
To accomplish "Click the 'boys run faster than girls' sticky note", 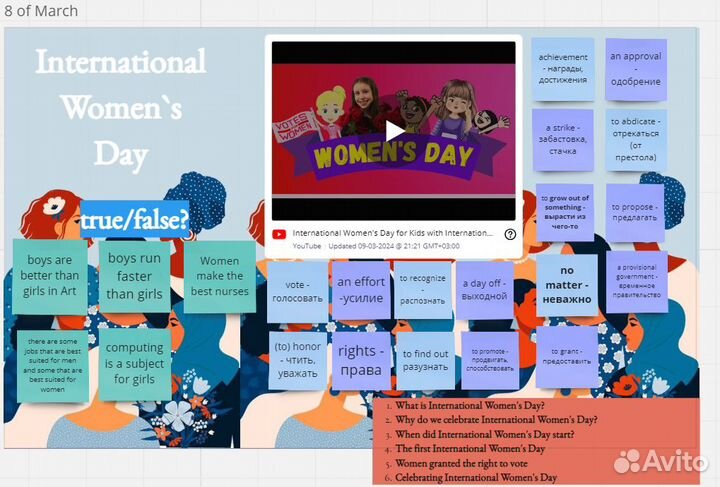I will coord(134,275).
